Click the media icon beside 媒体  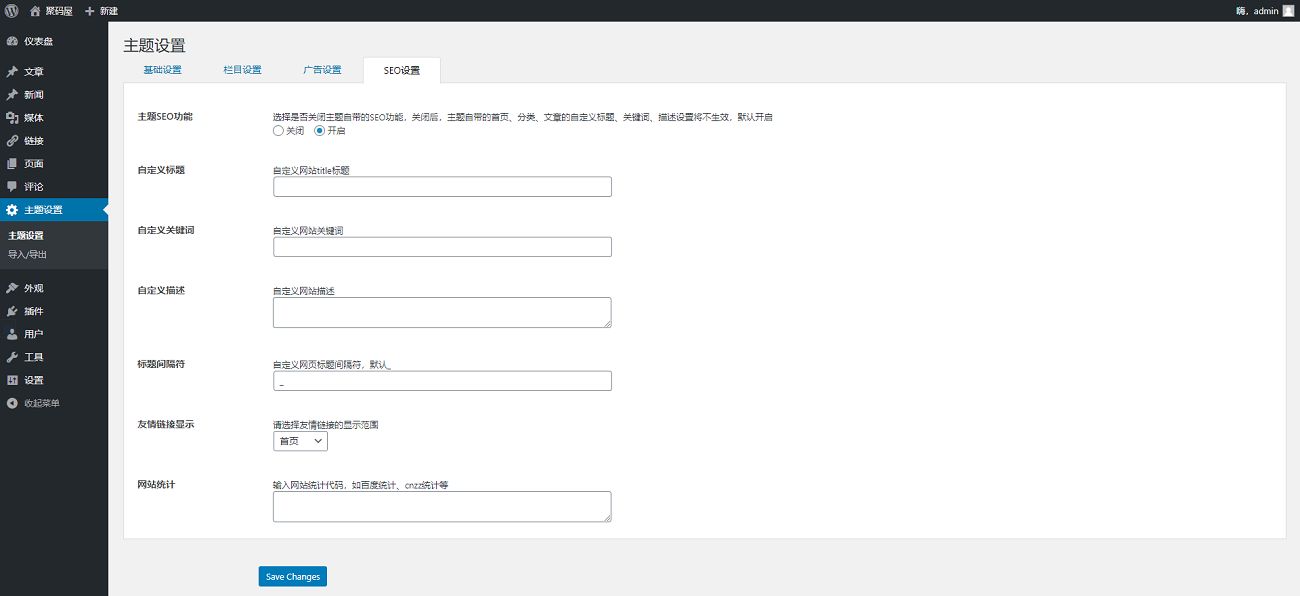click(x=12, y=118)
